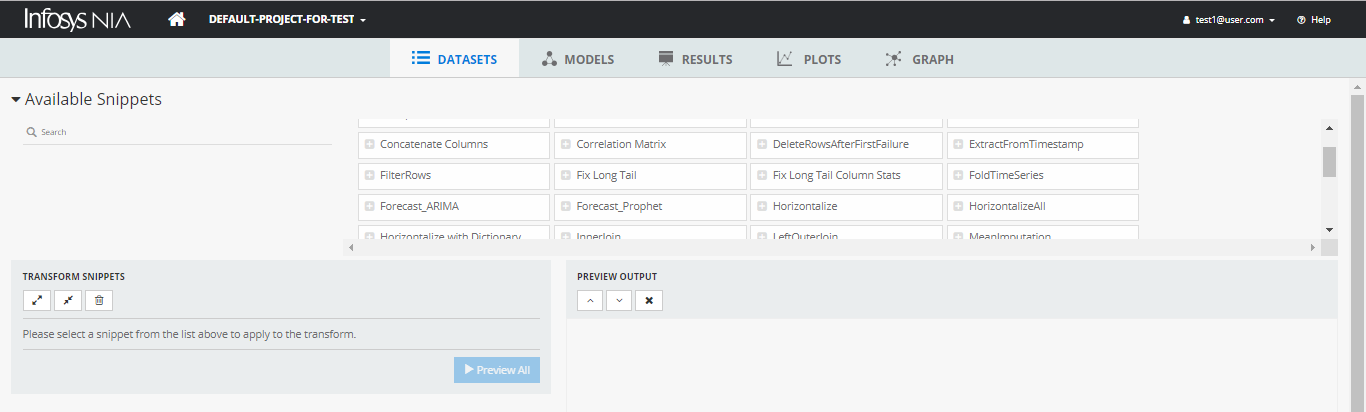
Task: Click the snippet Search field
Action: (x=180, y=132)
